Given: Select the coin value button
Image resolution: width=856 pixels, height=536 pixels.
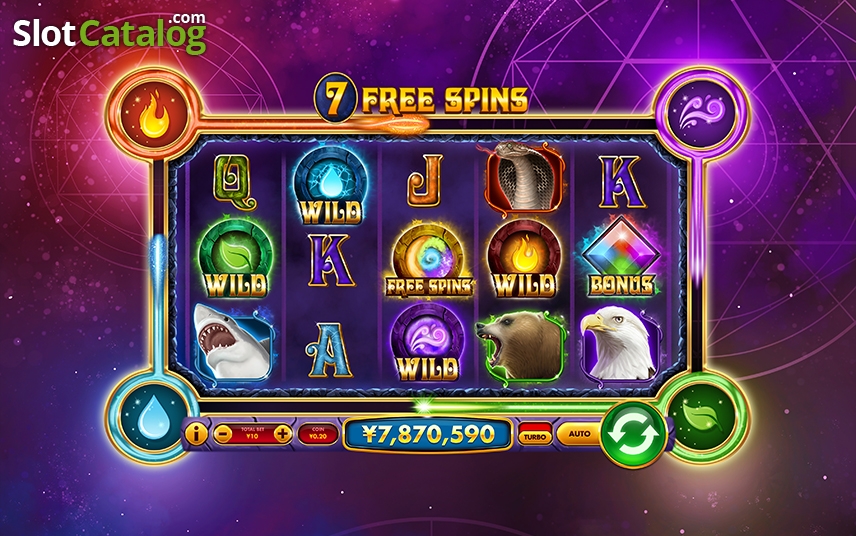Looking at the screenshot, I should (x=318, y=434).
